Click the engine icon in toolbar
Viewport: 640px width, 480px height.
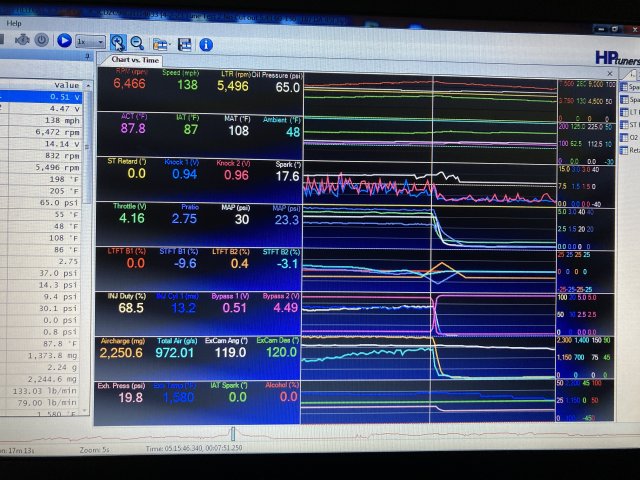(x=21, y=41)
